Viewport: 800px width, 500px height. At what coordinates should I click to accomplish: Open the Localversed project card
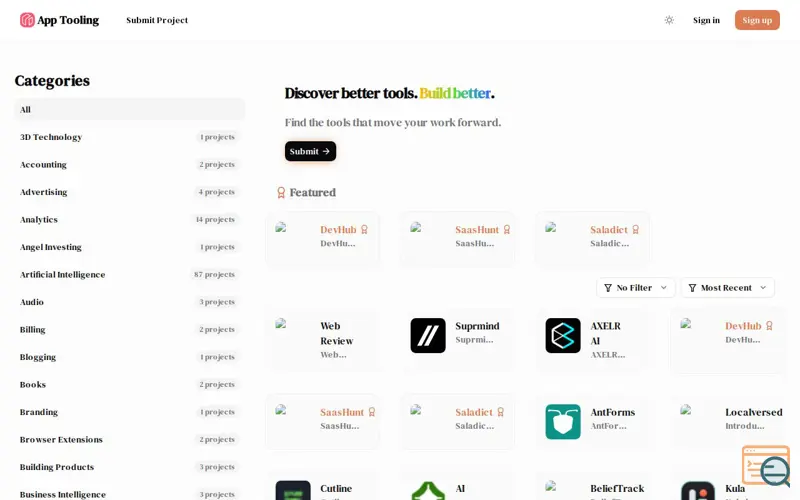click(728, 422)
